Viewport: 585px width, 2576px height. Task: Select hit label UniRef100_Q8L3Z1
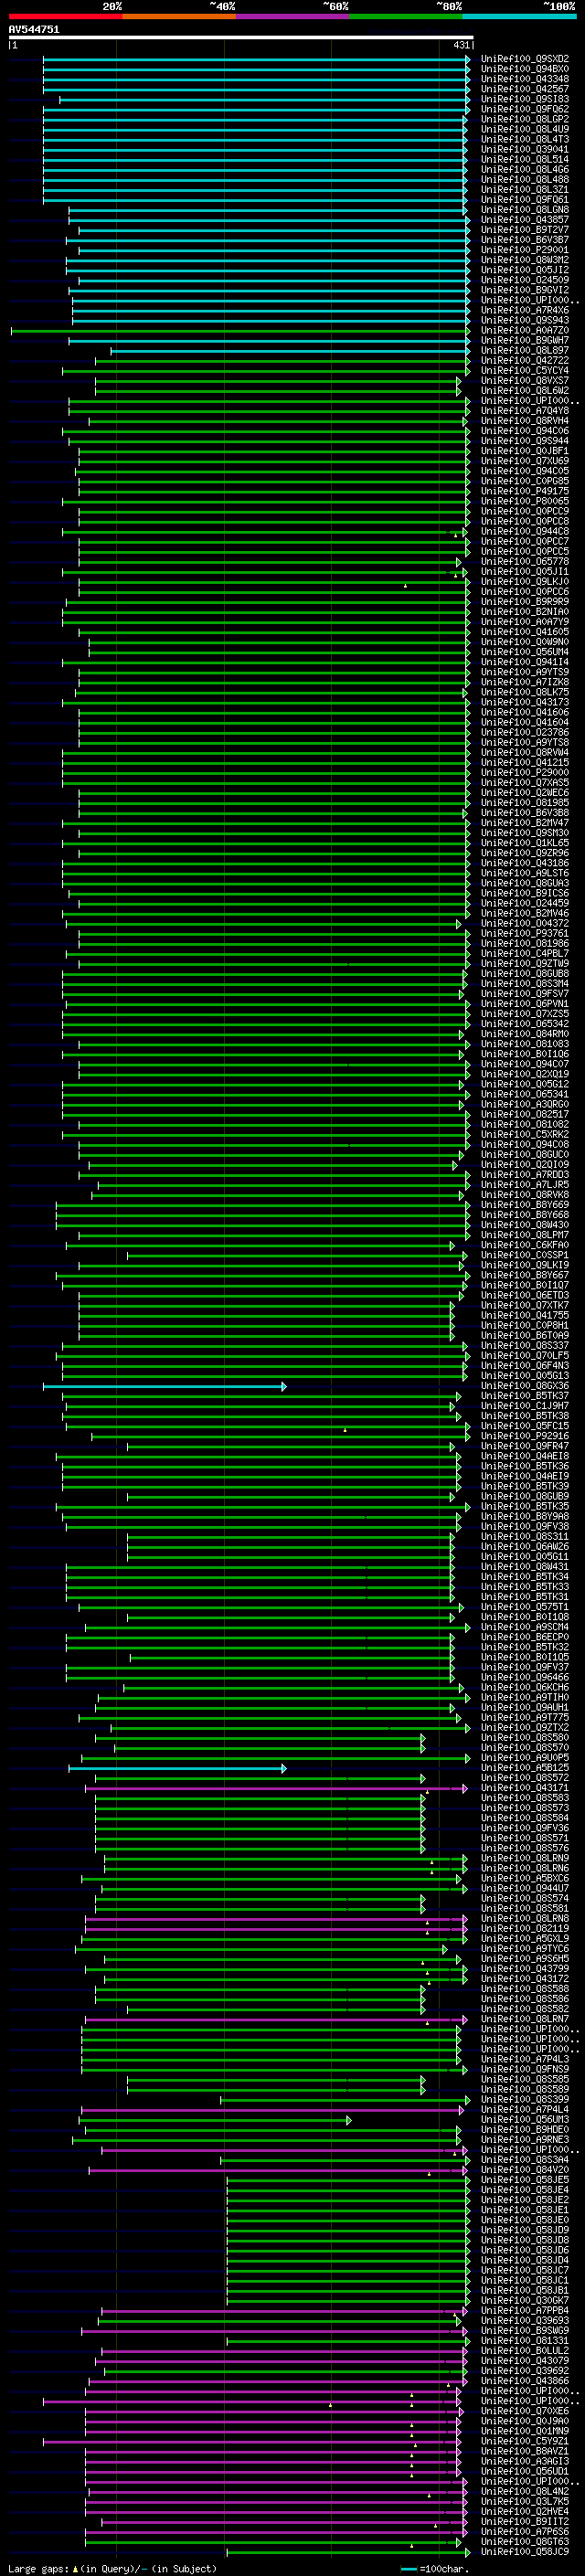pyautogui.click(x=525, y=190)
